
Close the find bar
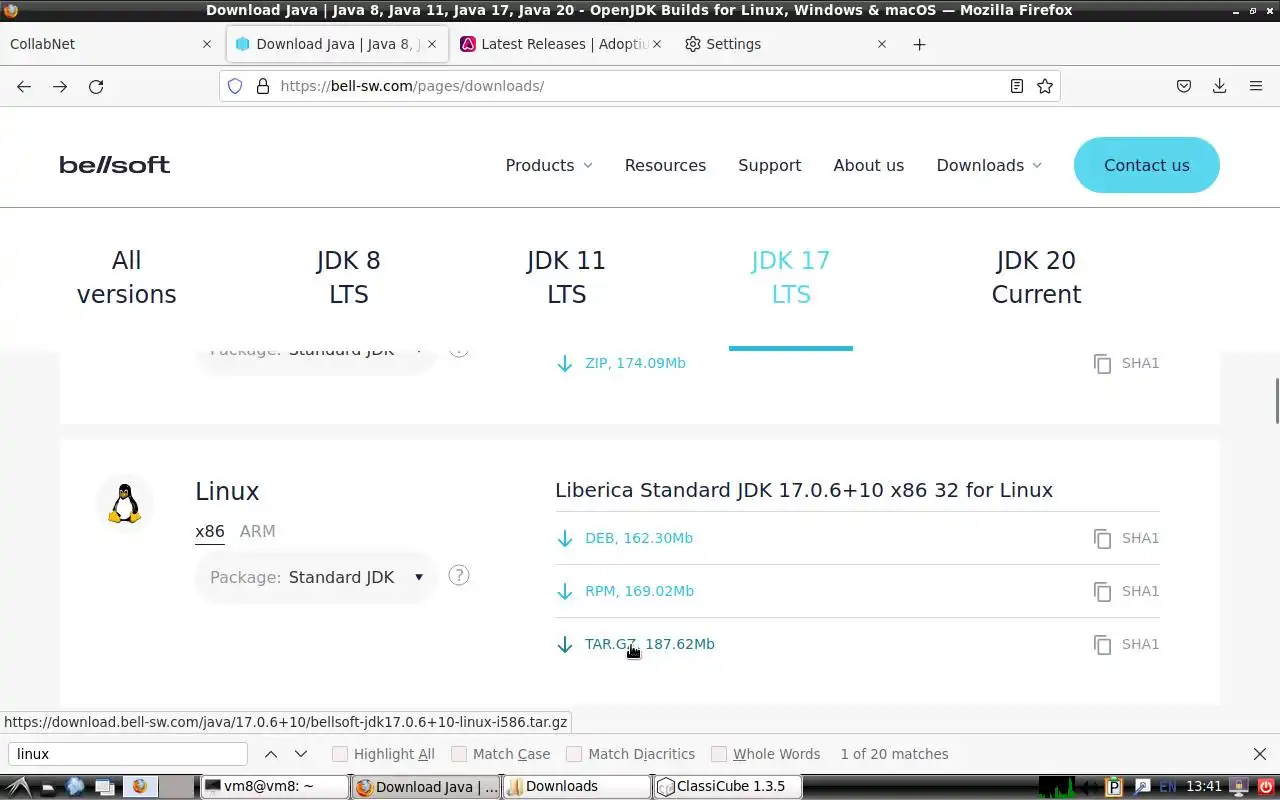tap(1260, 754)
